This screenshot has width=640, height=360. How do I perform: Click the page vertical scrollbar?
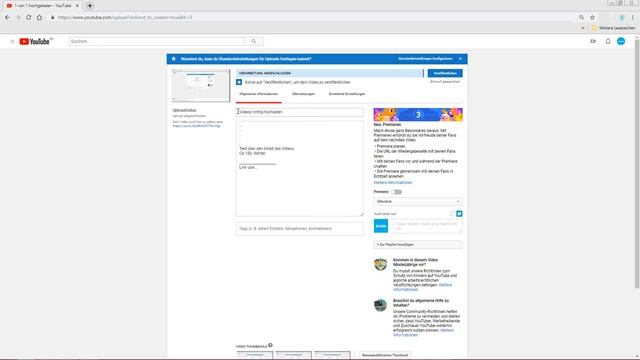point(637,163)
